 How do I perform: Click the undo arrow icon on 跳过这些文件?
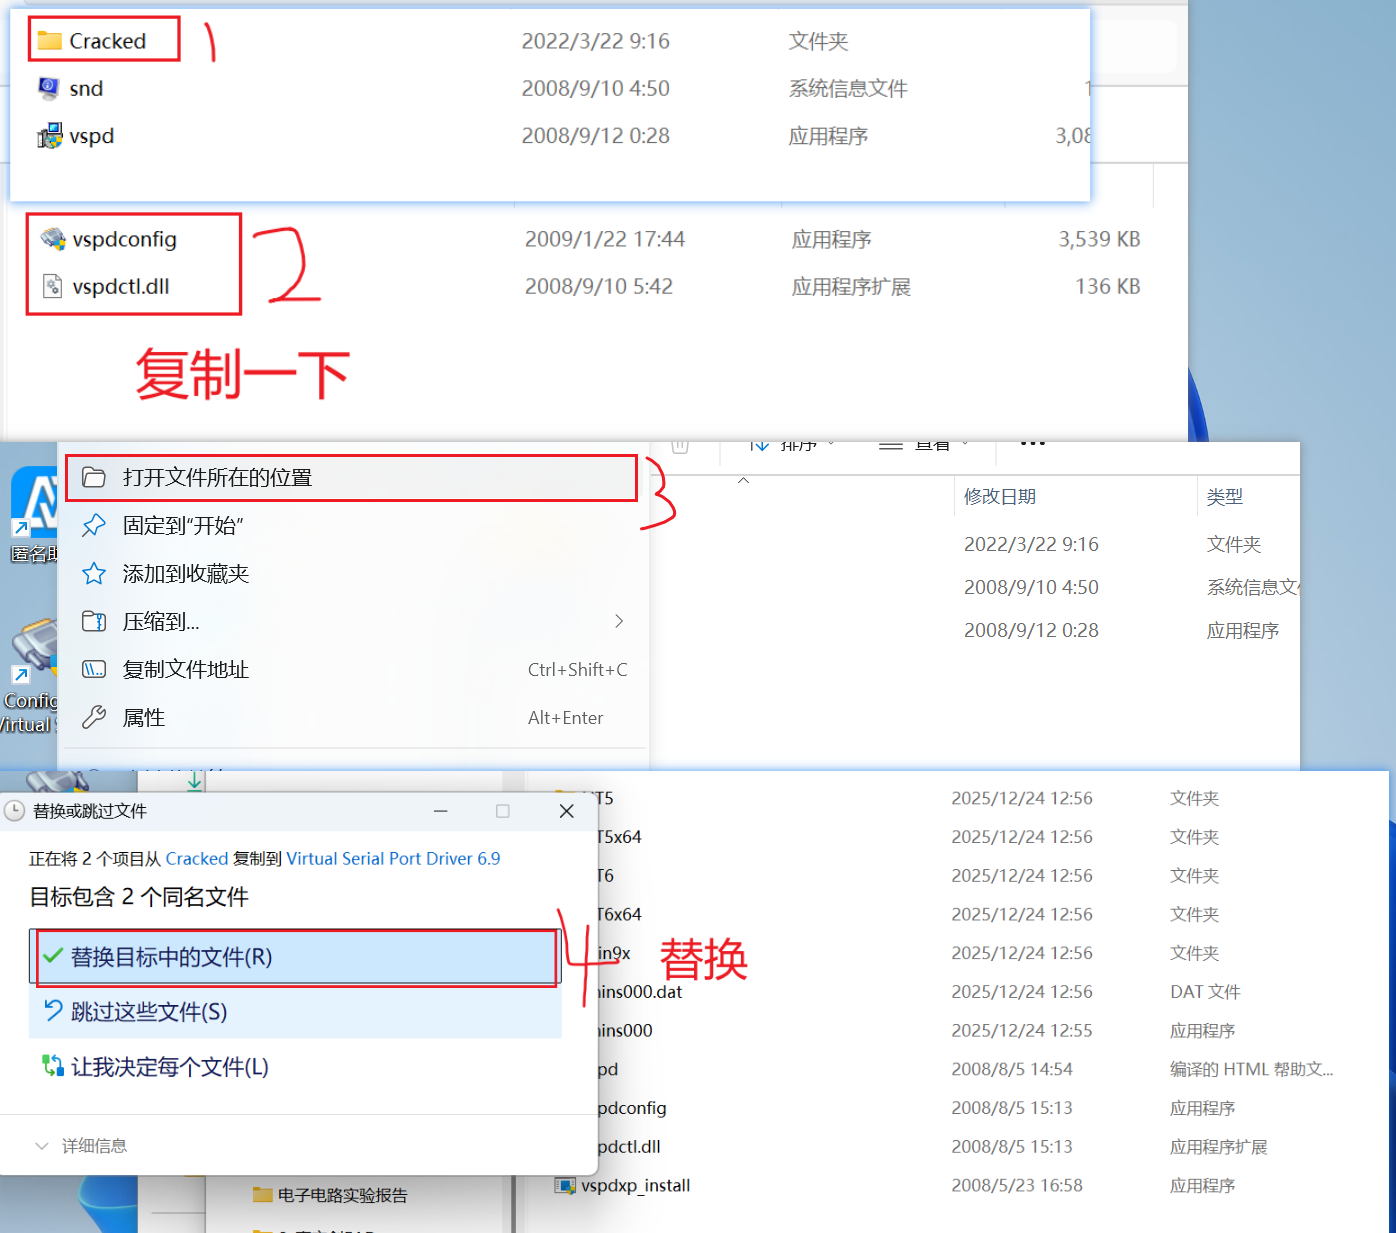click(x=53, y=1010)
